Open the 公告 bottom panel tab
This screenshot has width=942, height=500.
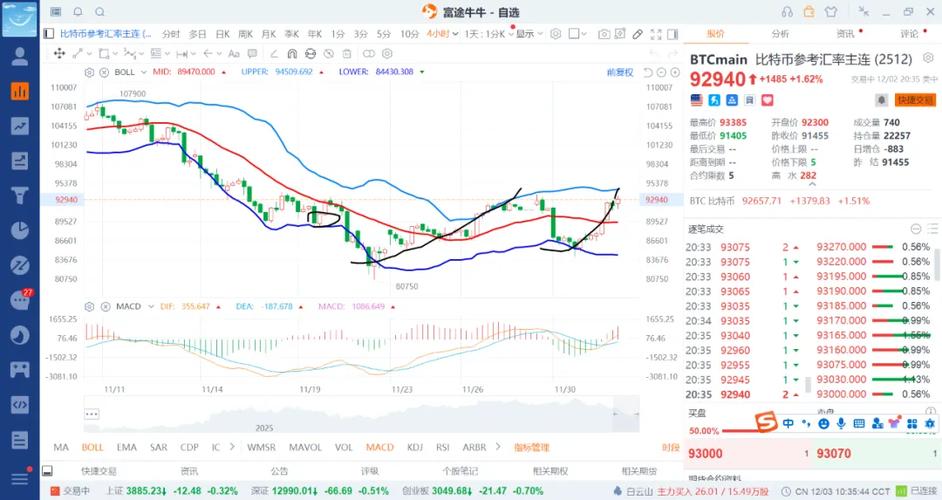[x=279, y=471]
